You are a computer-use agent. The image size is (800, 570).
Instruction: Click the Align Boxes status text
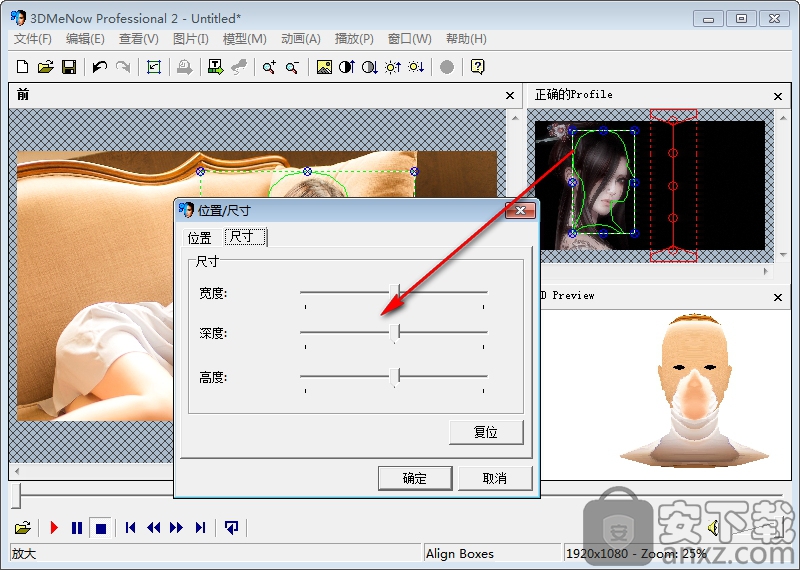click(460, 554)
